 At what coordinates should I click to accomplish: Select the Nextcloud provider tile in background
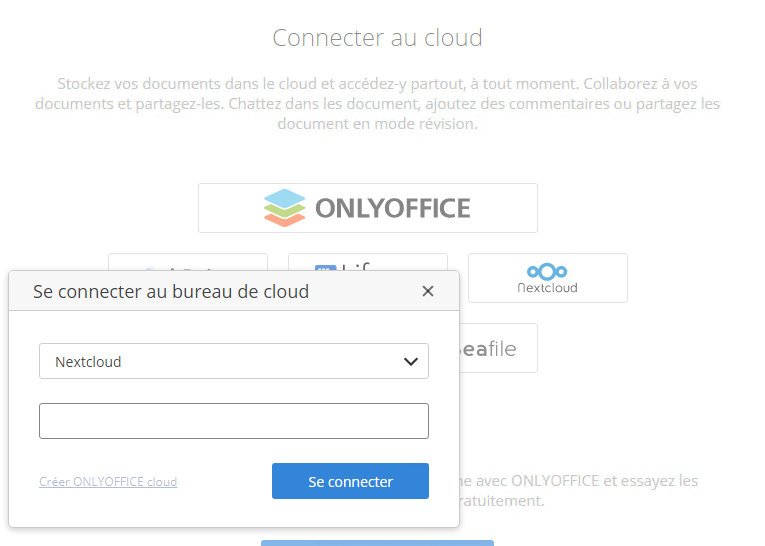click(547, 278)
